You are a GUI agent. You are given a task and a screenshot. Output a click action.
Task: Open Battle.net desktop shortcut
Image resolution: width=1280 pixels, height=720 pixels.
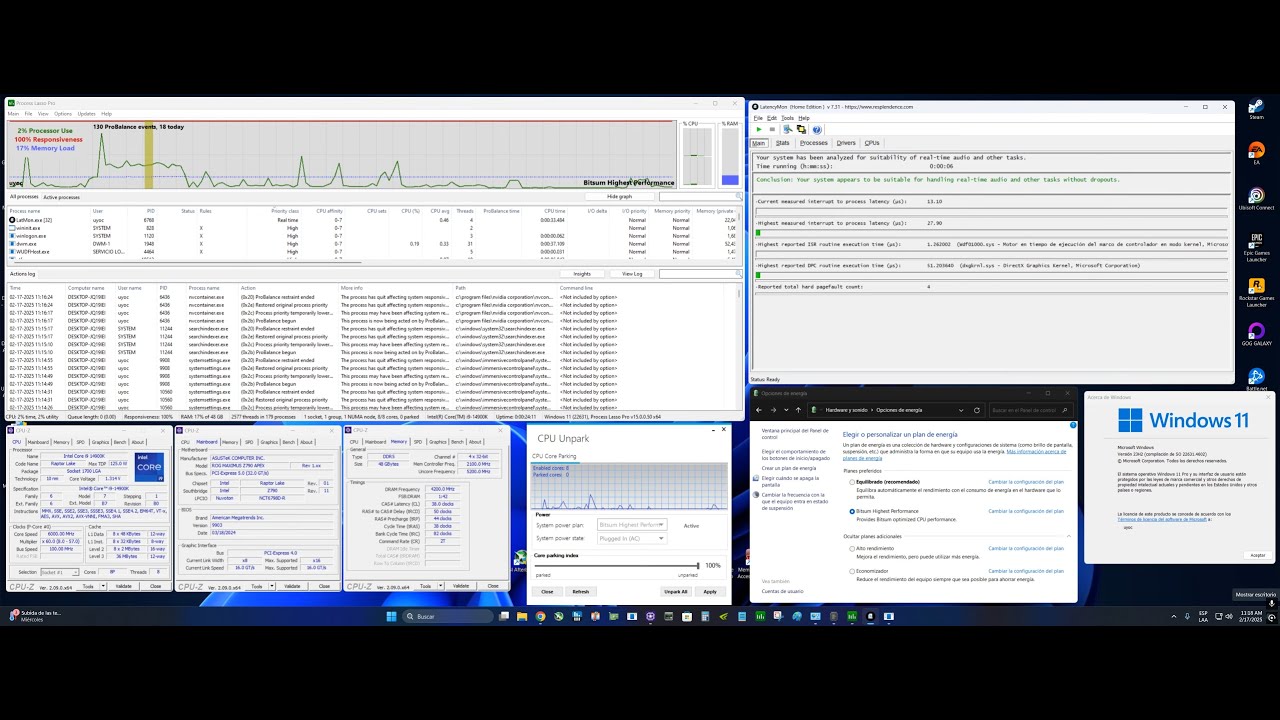pyautogui.click(x=1256, y=380)
